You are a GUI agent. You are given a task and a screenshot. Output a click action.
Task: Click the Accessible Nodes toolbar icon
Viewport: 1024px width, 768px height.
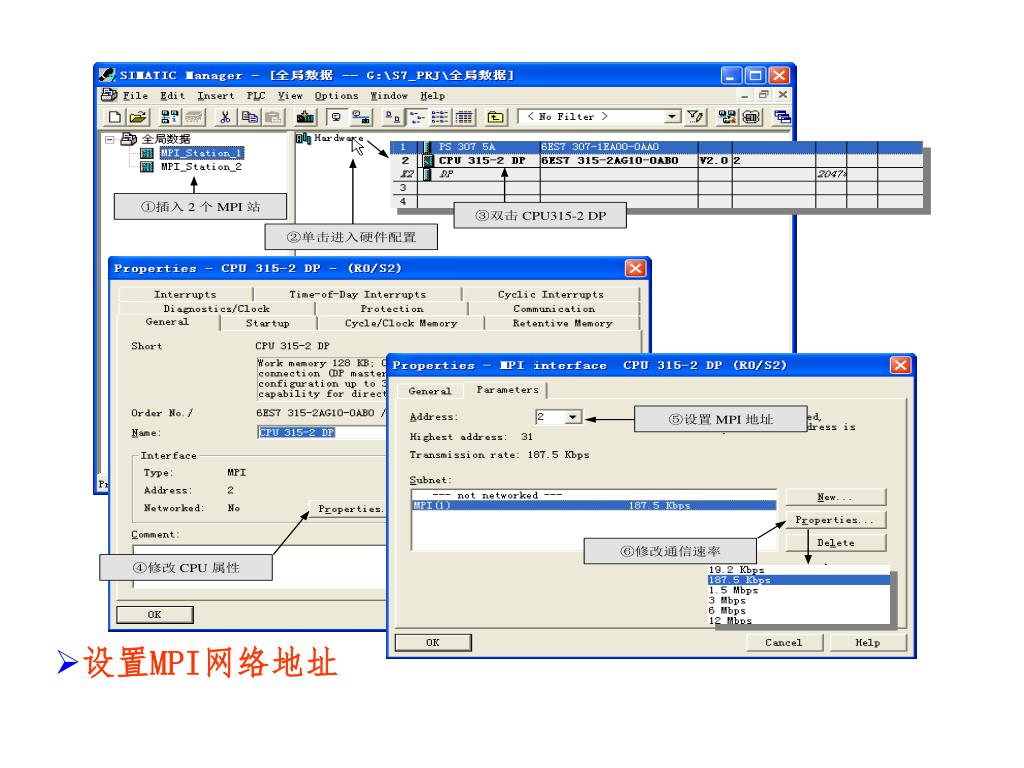pos(170,117)
